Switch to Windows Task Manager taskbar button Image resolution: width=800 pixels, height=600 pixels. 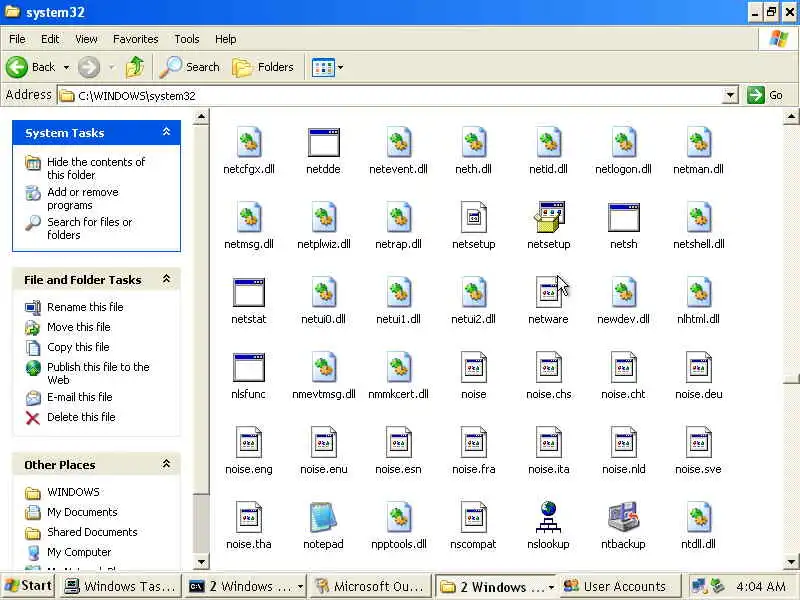click(x=120, y=586)
